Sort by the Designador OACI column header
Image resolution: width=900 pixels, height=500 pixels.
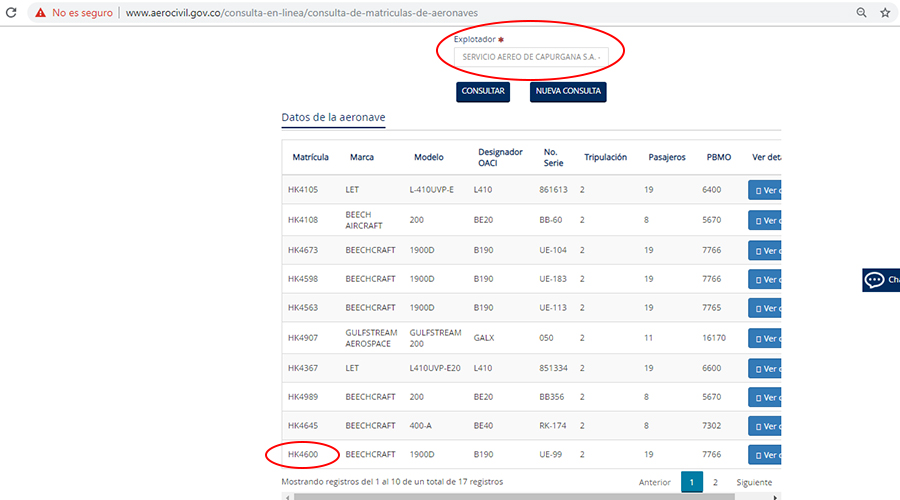click(500, 157)
